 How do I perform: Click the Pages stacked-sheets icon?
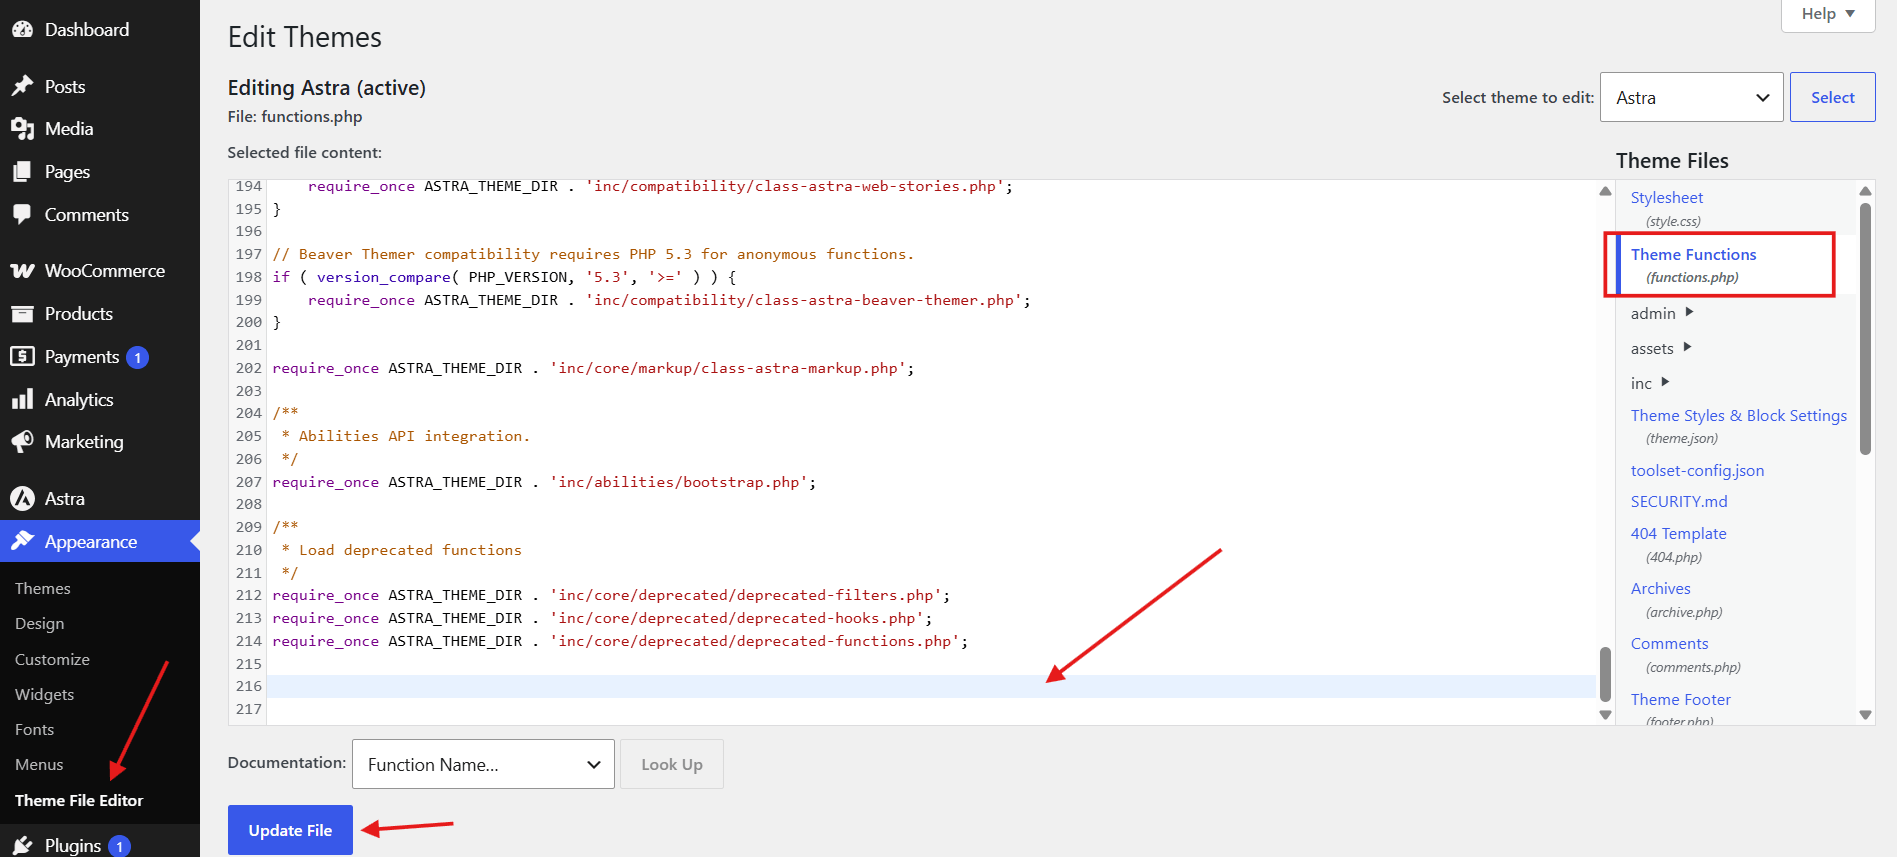pos(22,172)
